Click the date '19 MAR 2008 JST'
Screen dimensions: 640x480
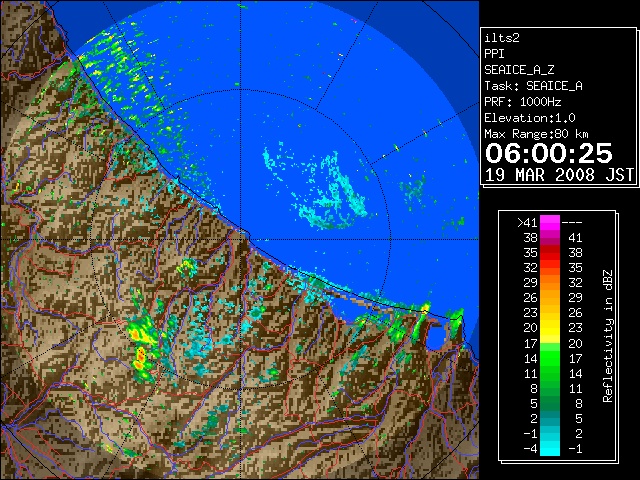[559, 175]
